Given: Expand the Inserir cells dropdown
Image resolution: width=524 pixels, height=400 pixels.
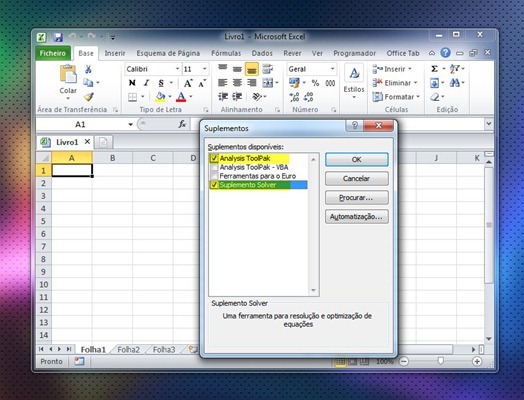Looking at the screenshot, I should point(410,69).
